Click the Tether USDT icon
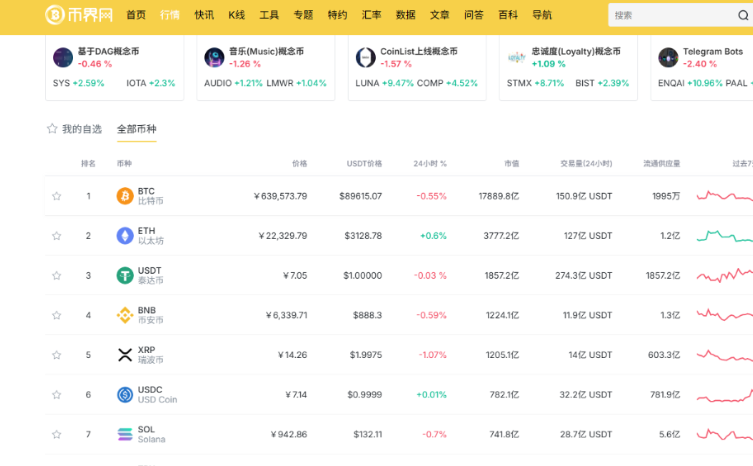Viewport: 753px width, 466px height. 125,275
